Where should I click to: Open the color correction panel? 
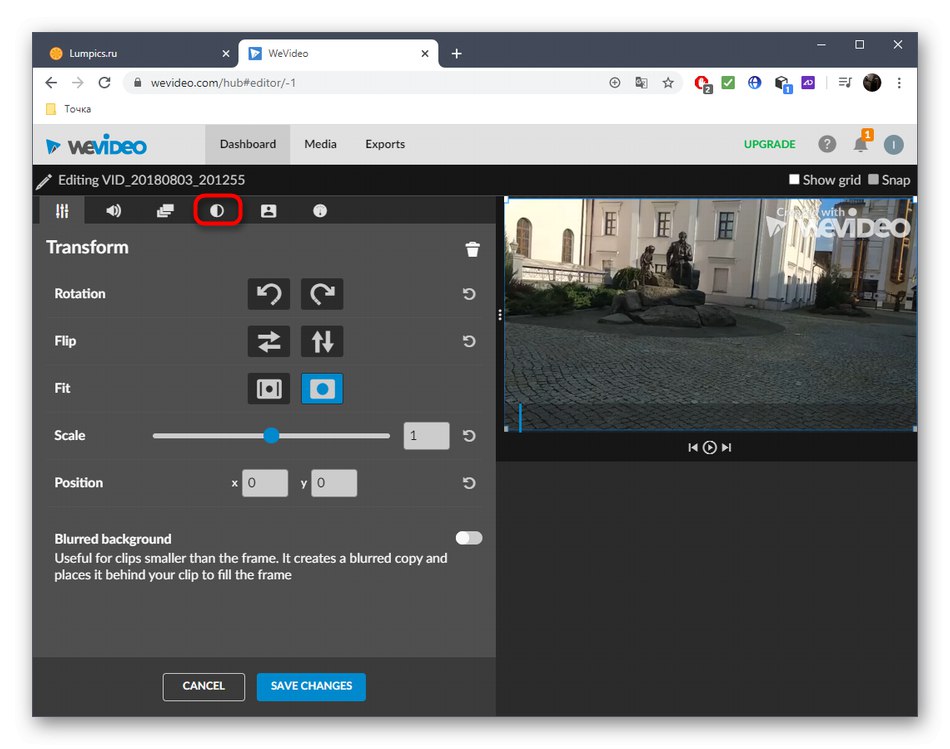pyautogui.click(x=217, y=210)
